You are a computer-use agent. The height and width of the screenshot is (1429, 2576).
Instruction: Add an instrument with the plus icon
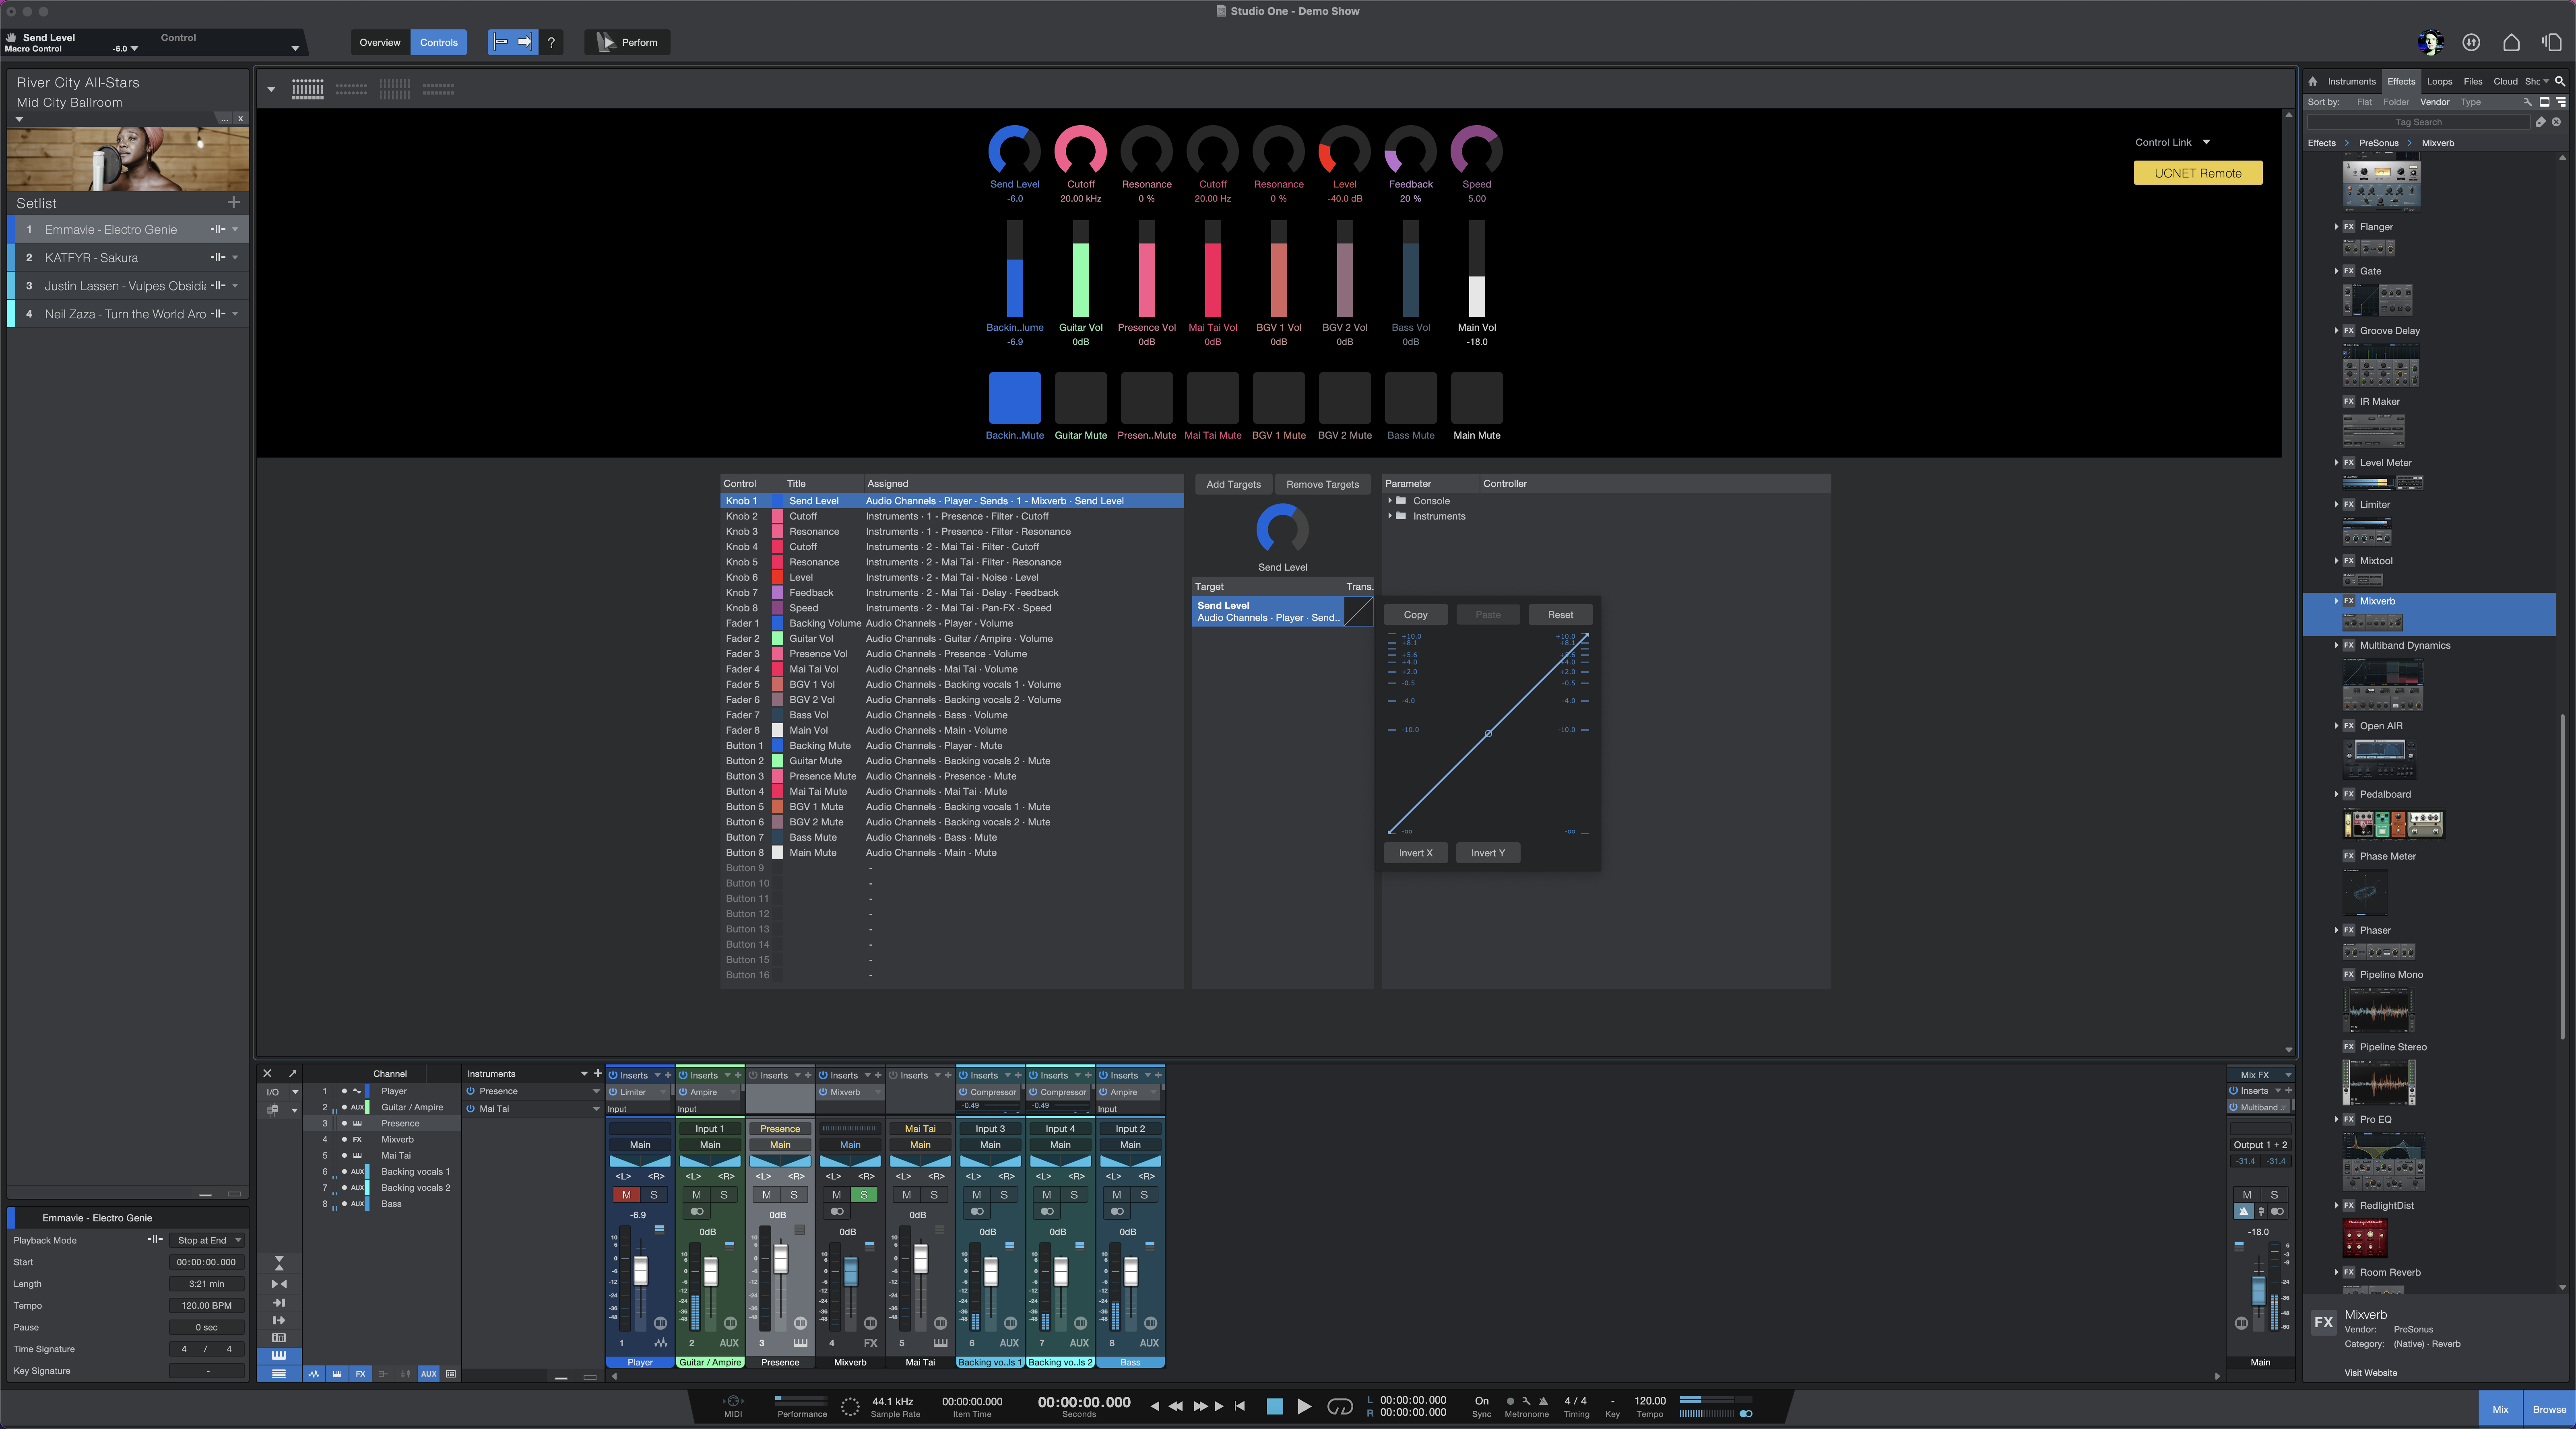pos(598,1073)
